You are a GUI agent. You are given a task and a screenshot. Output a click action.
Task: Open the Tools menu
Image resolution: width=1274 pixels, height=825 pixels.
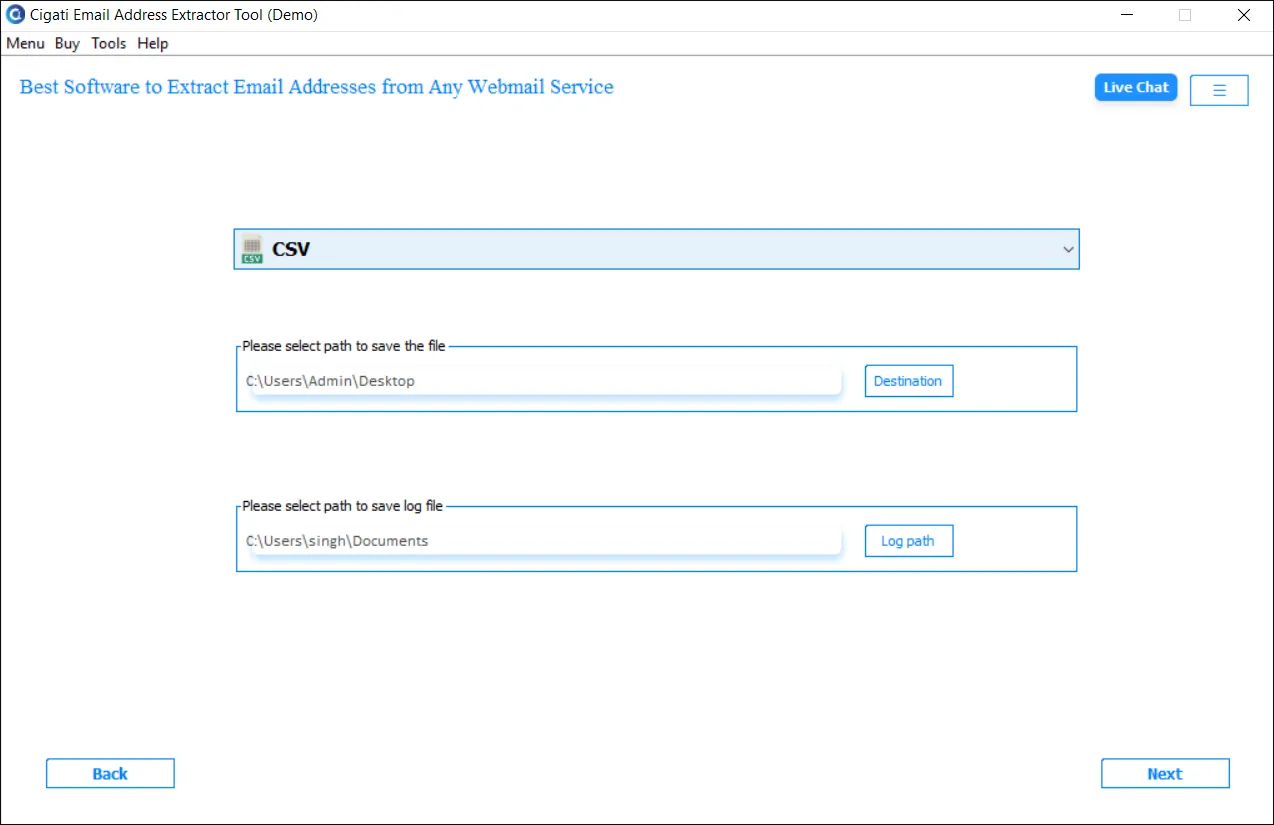(x=108, y=43)
